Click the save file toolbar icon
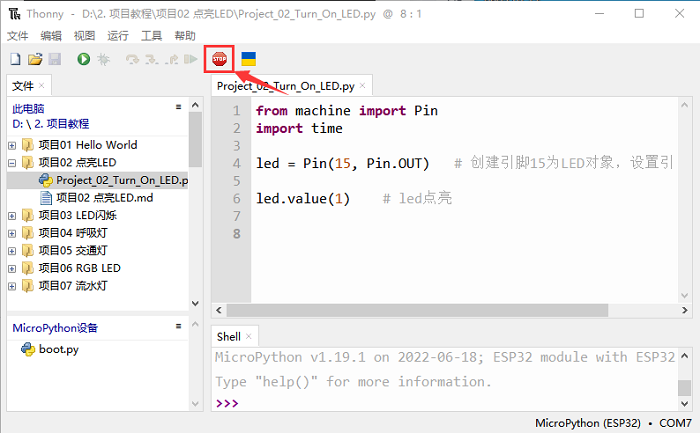700x433 pixels. (x=54, y=60)
